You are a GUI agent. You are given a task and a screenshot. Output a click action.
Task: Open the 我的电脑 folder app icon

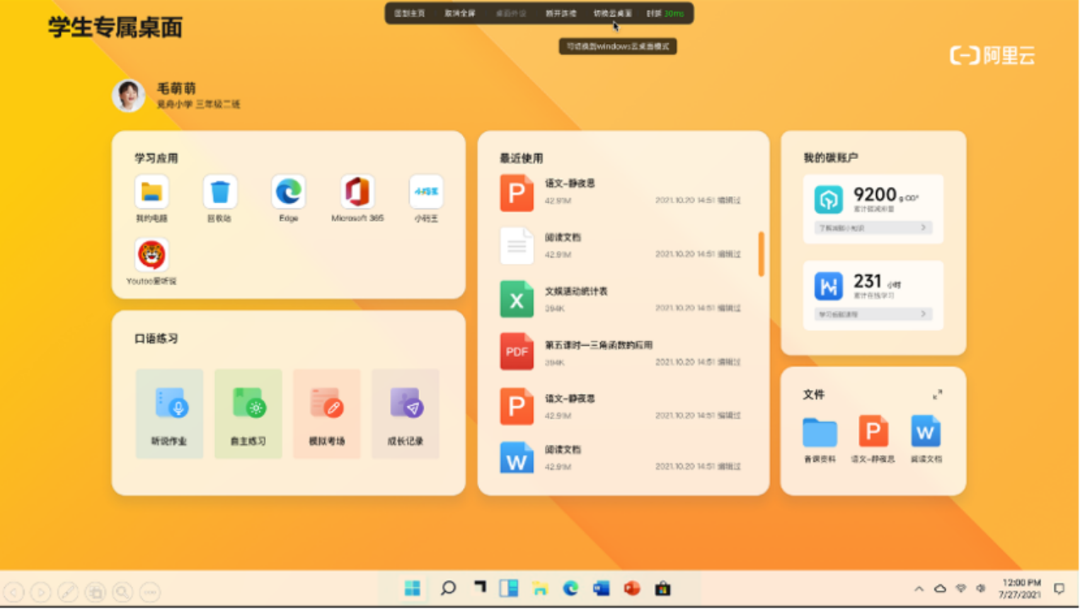152,192
